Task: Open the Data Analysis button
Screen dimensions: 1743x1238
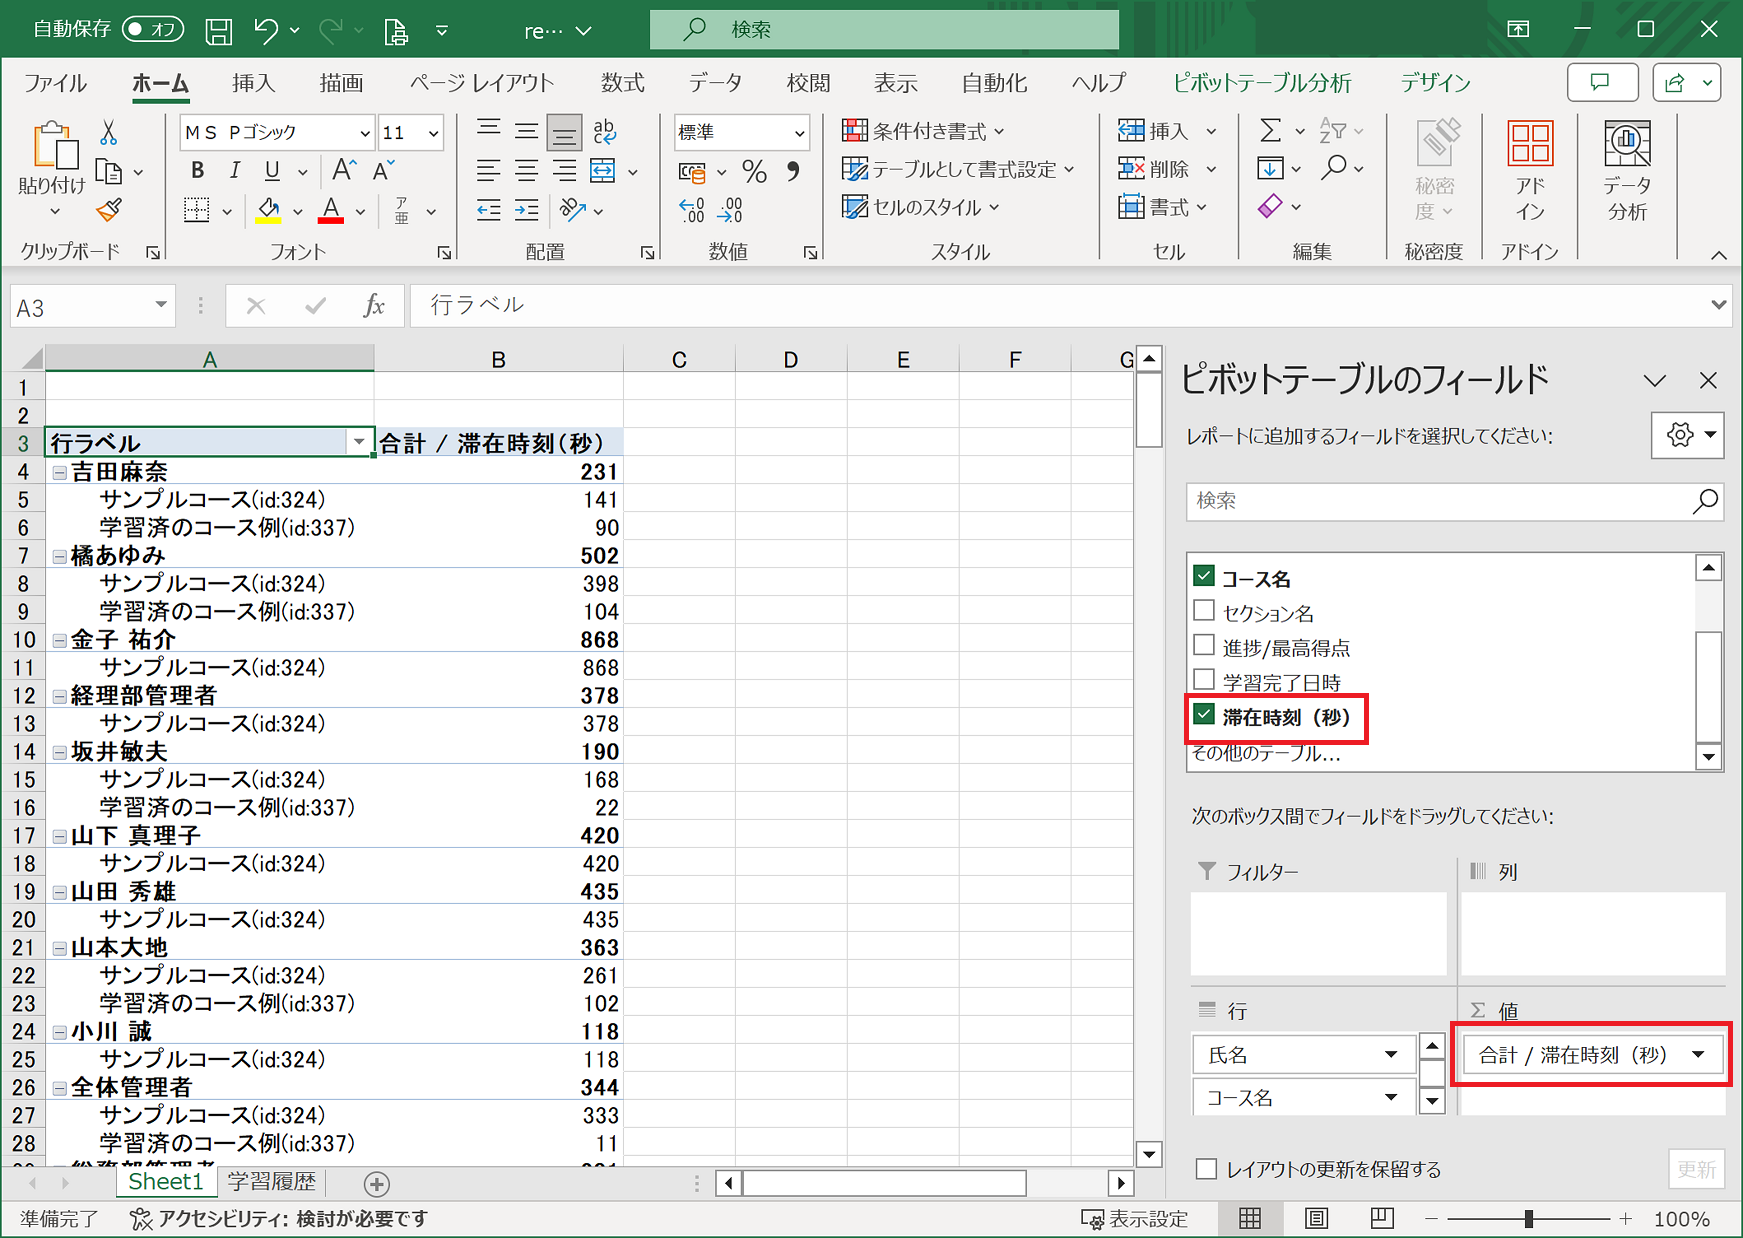Action: [x=1627, y=170]
